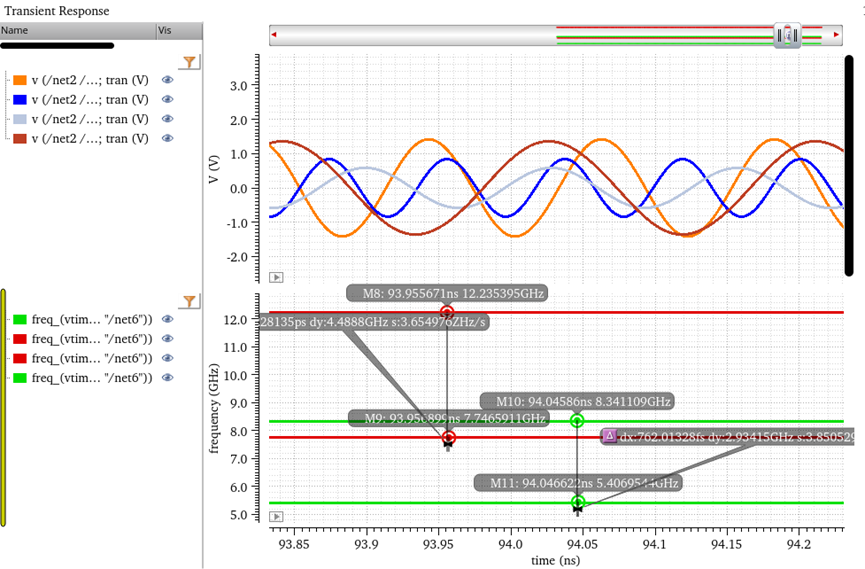This screenshot has height=569, width=865.
Task: Click the M8 marker circle on red line
Action: (447, 313)
